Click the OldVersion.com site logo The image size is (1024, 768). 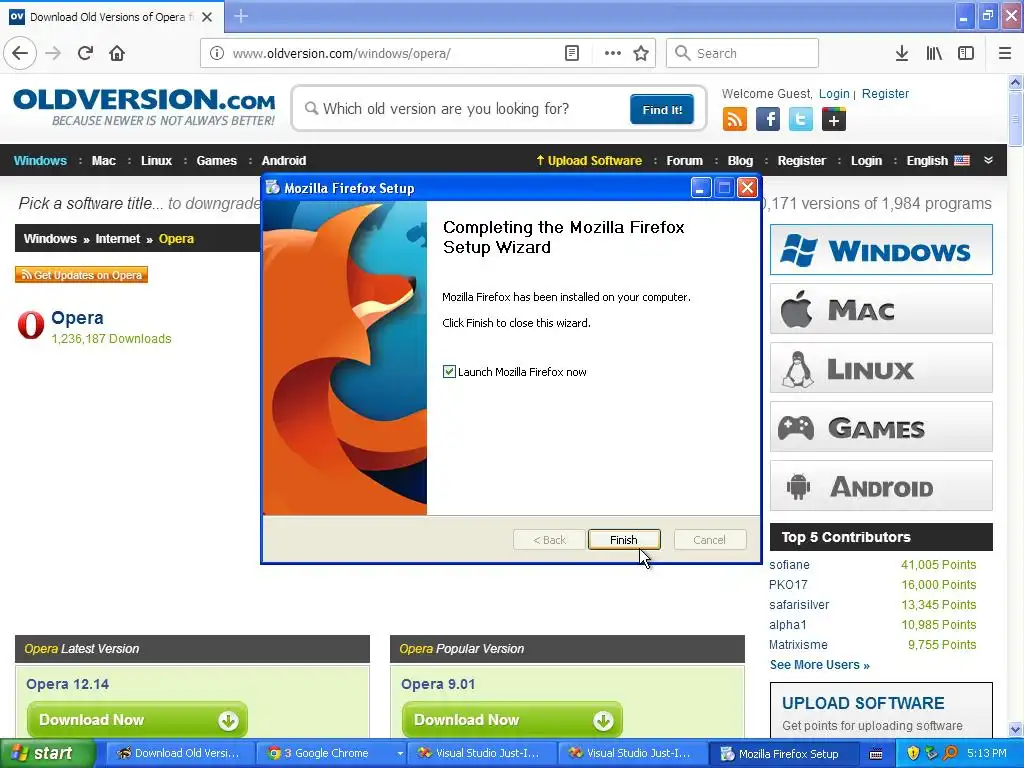(x=144, y=107)
